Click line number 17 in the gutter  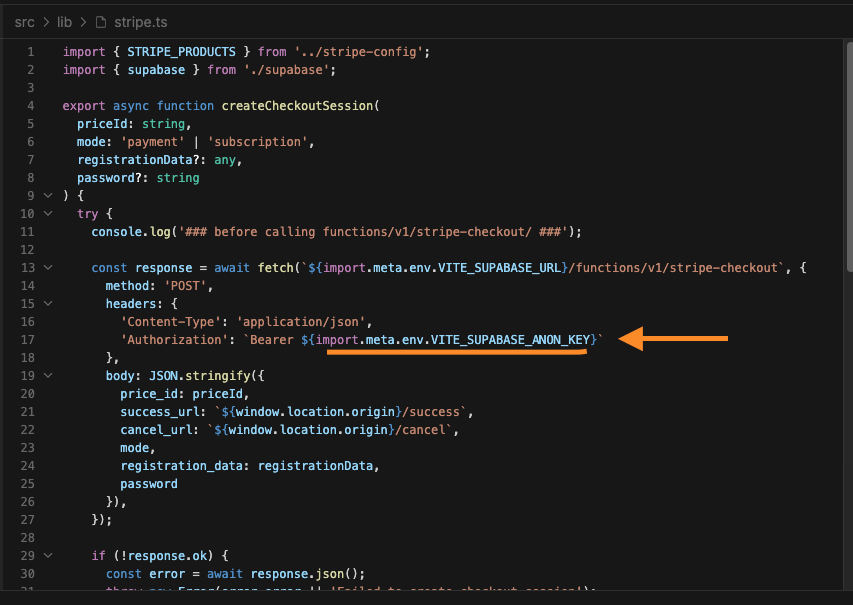28,339
